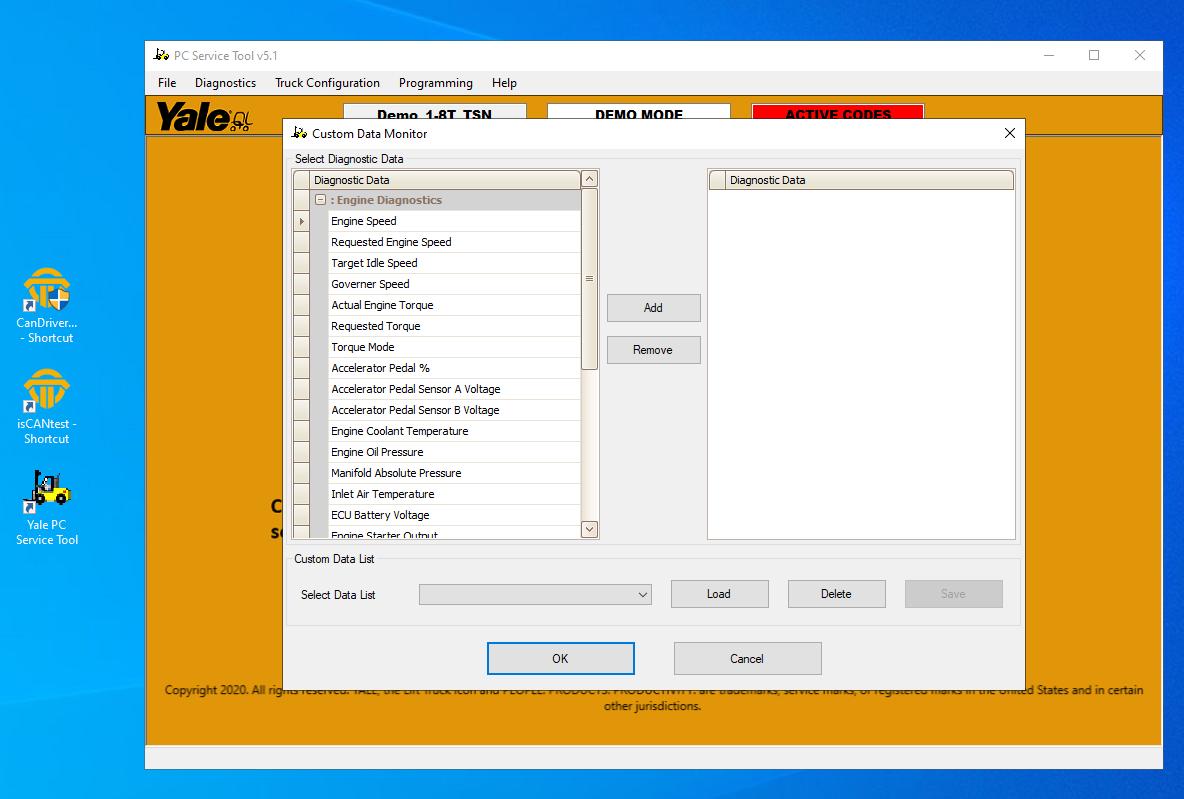Click the red ACTIVE CODES indicator
Screen dimensions: 1184x799
click(838, 114)
